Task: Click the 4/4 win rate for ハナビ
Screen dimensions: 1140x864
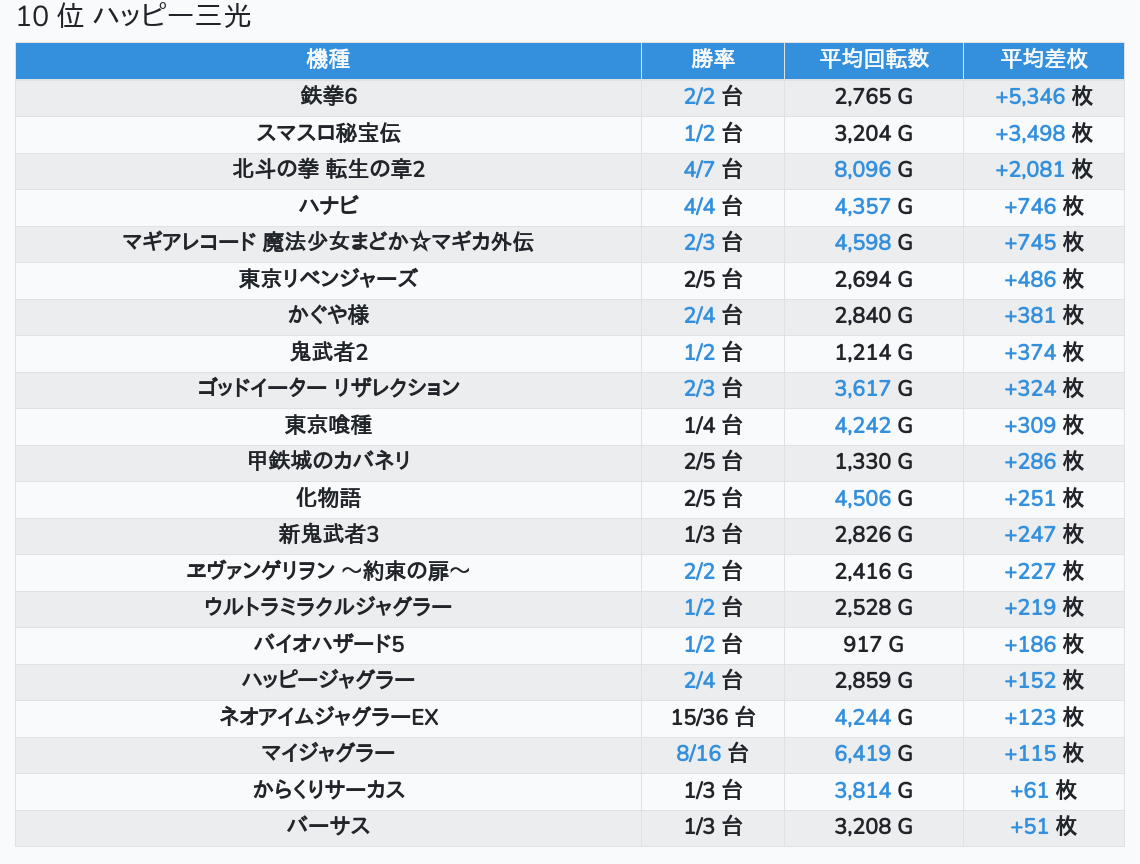Action: coord(700,206)
